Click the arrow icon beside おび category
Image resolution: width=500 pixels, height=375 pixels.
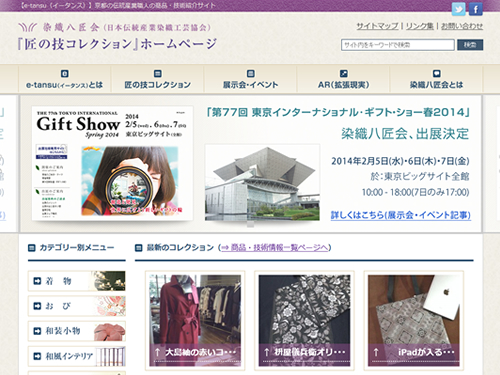(37, 306)
